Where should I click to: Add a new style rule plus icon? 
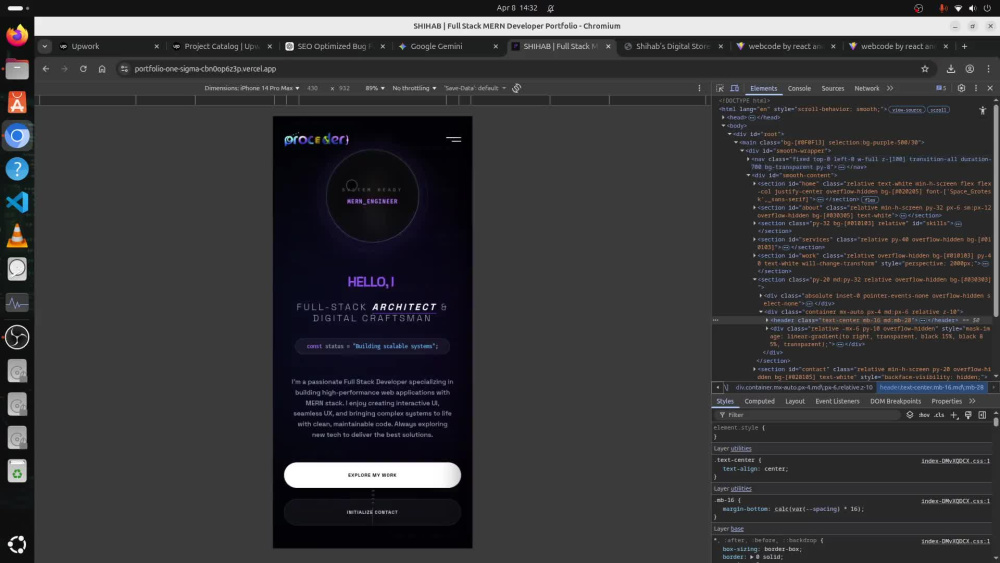point(954,415)
